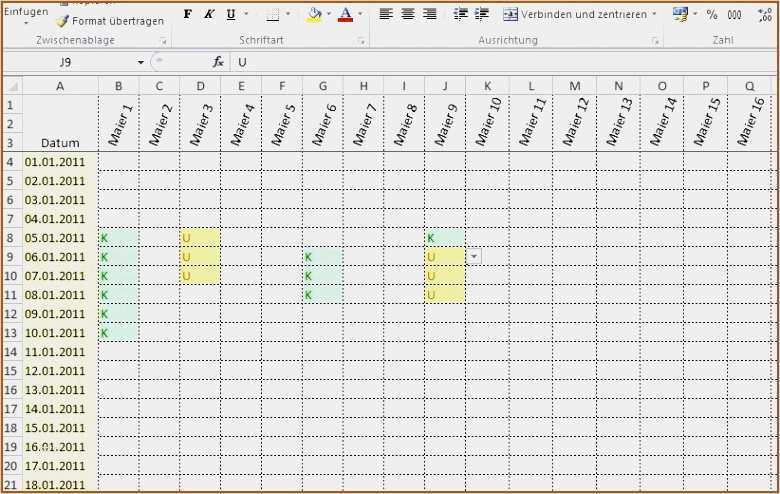This screenshot has height=494, width=780.
Task: Decrease cell indent
Action: pos(460,14)
